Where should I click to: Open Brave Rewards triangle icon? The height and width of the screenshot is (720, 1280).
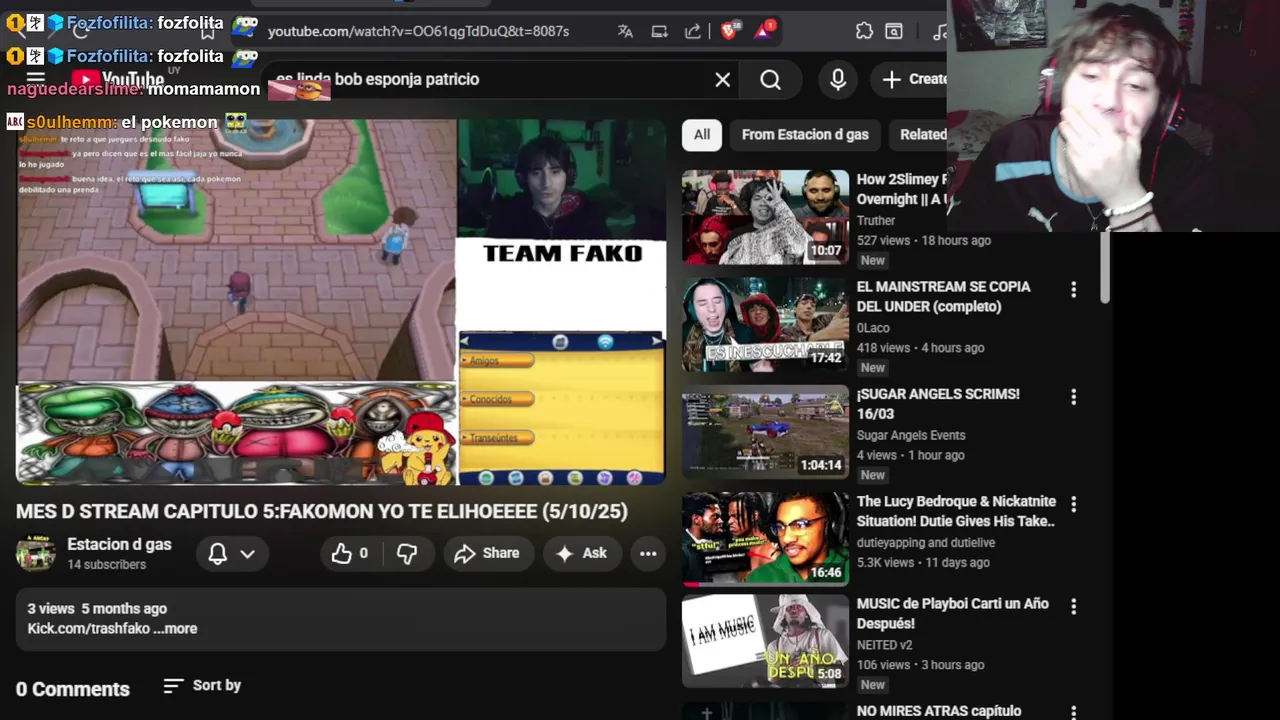(x=764, y=30)
